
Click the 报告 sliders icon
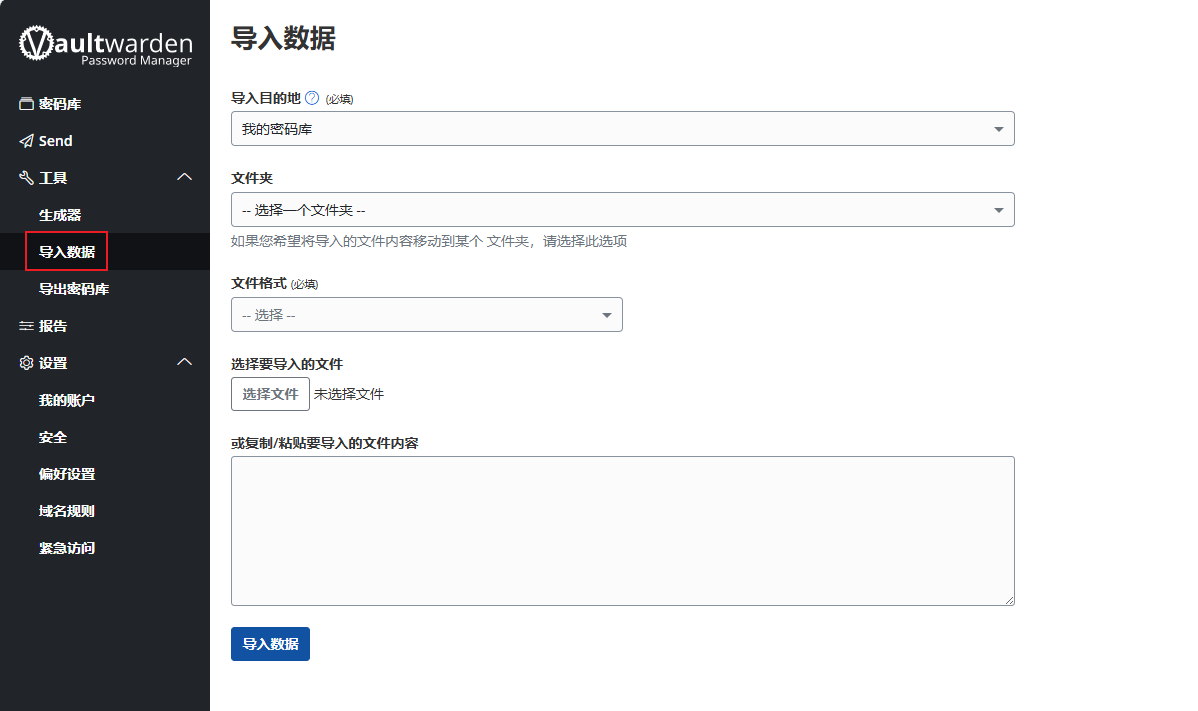pyautogui.click(x=27, y=326)
